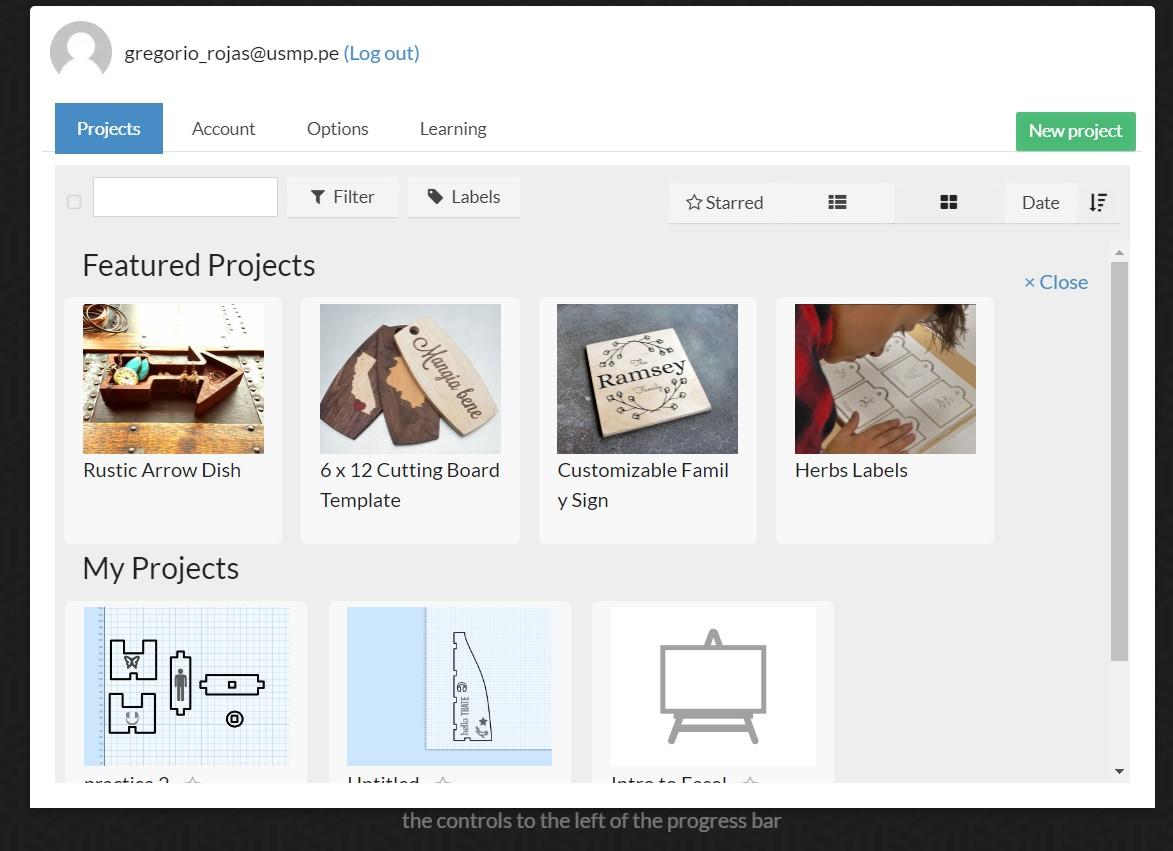Open the Date sort dropdown

1041,202
